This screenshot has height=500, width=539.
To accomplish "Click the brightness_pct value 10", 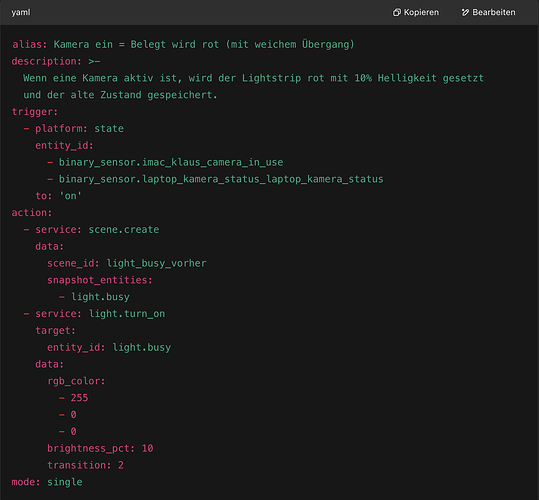I will pyautogui.click(x=147, y=448).
